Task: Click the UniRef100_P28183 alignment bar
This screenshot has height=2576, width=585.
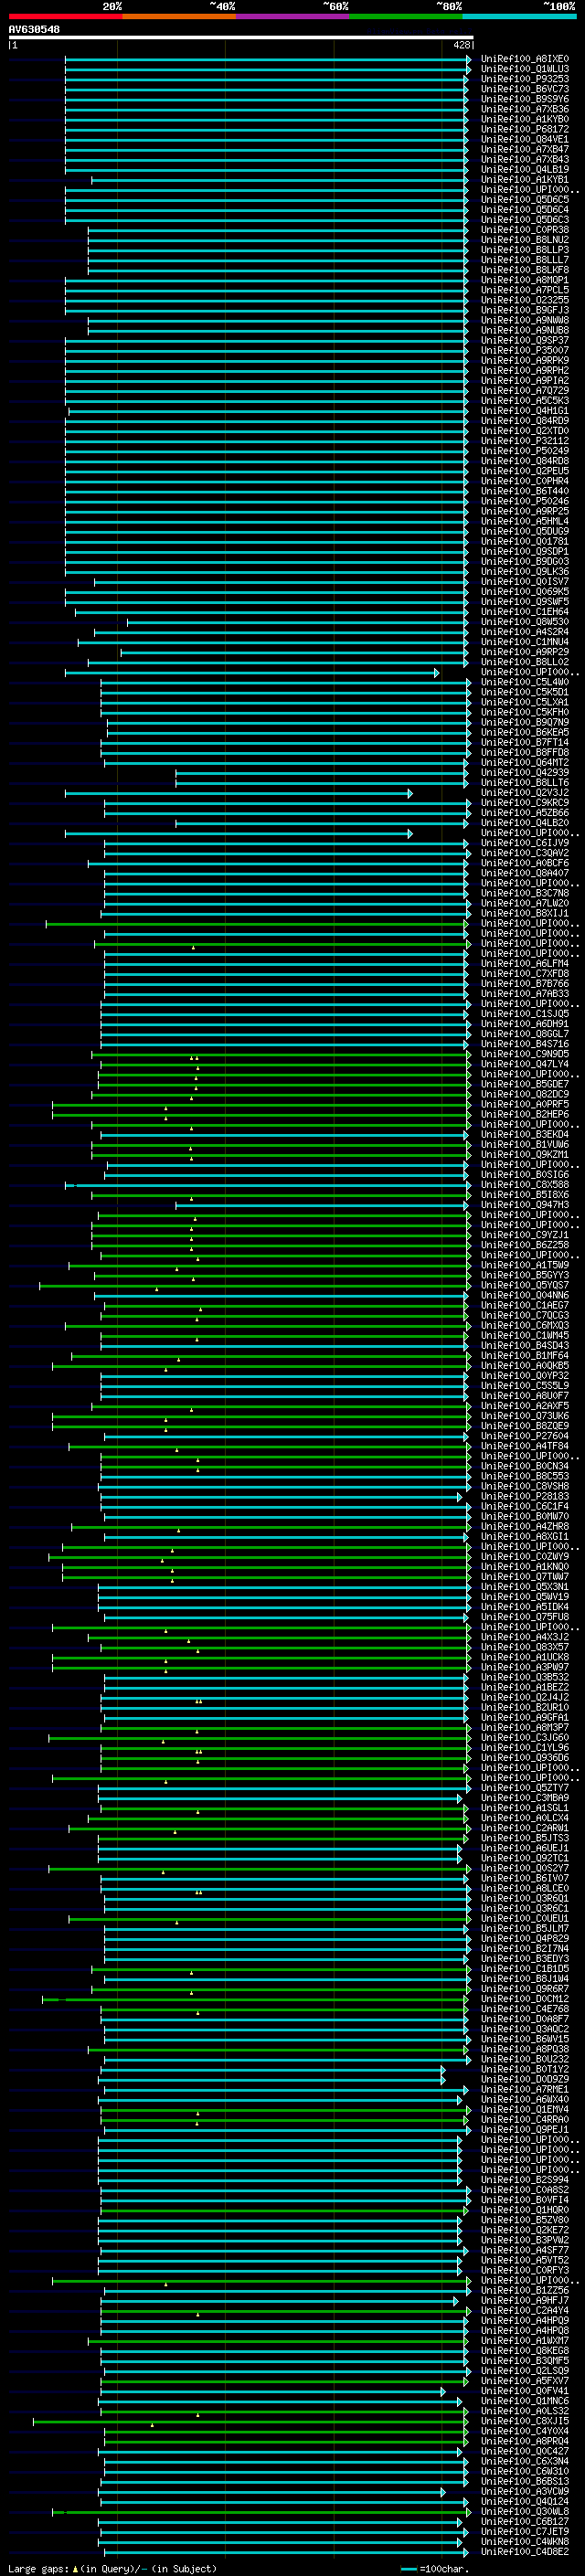Action: point(281,1496)
